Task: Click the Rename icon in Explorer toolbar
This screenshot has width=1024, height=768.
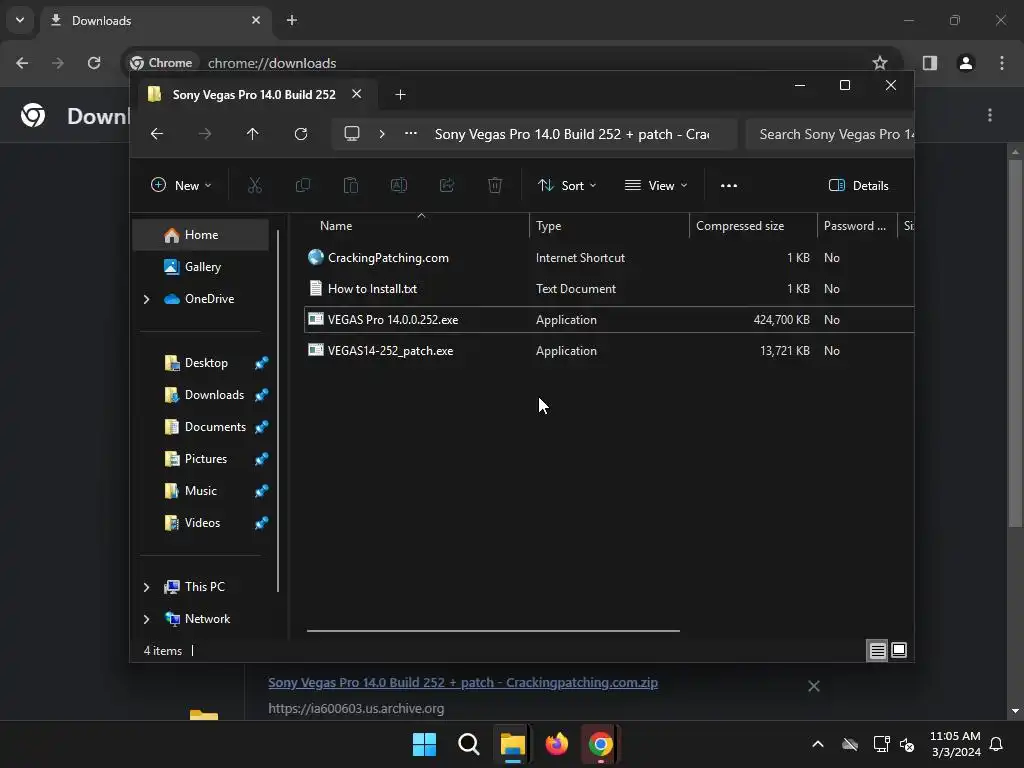Action: (x=398, y=185)
